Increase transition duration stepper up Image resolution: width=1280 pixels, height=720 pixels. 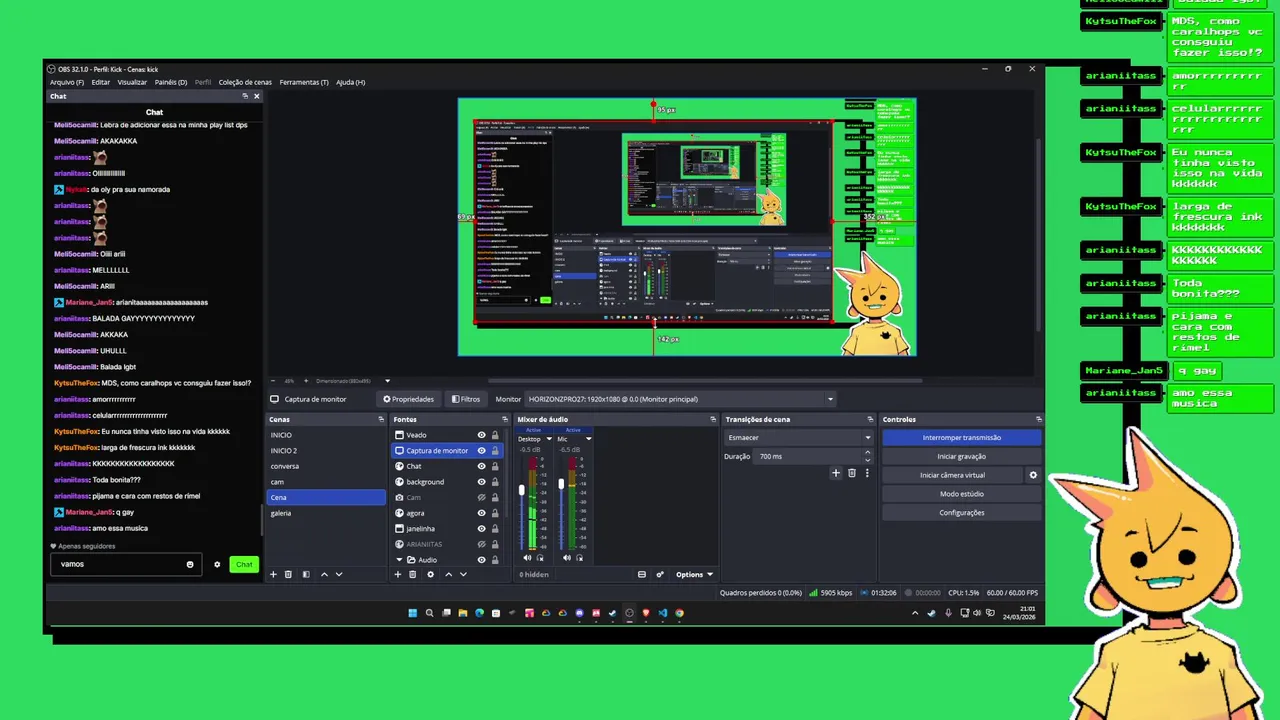coord(867,452)
